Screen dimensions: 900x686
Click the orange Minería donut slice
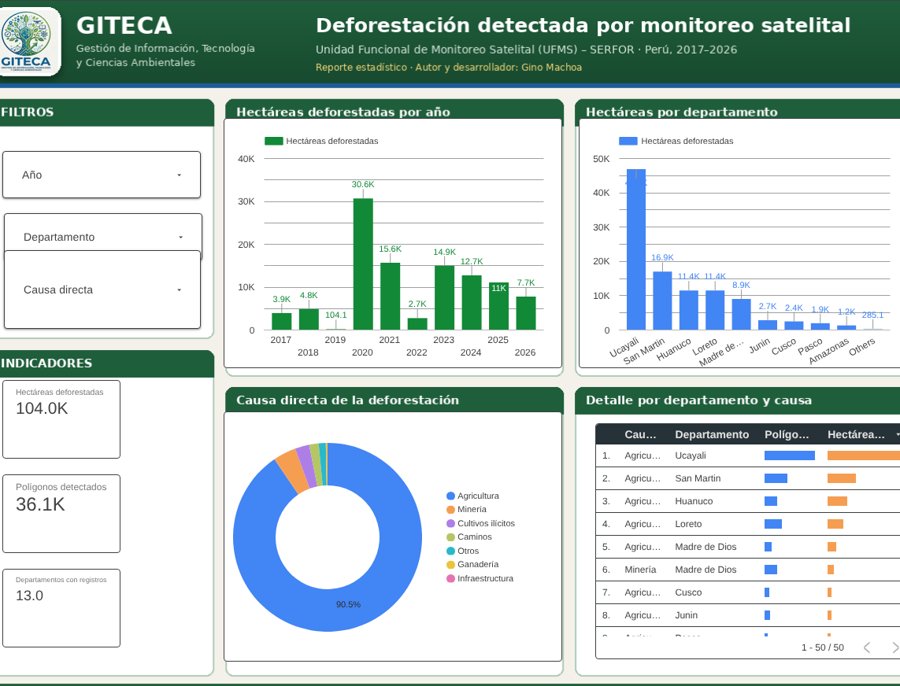292,472
